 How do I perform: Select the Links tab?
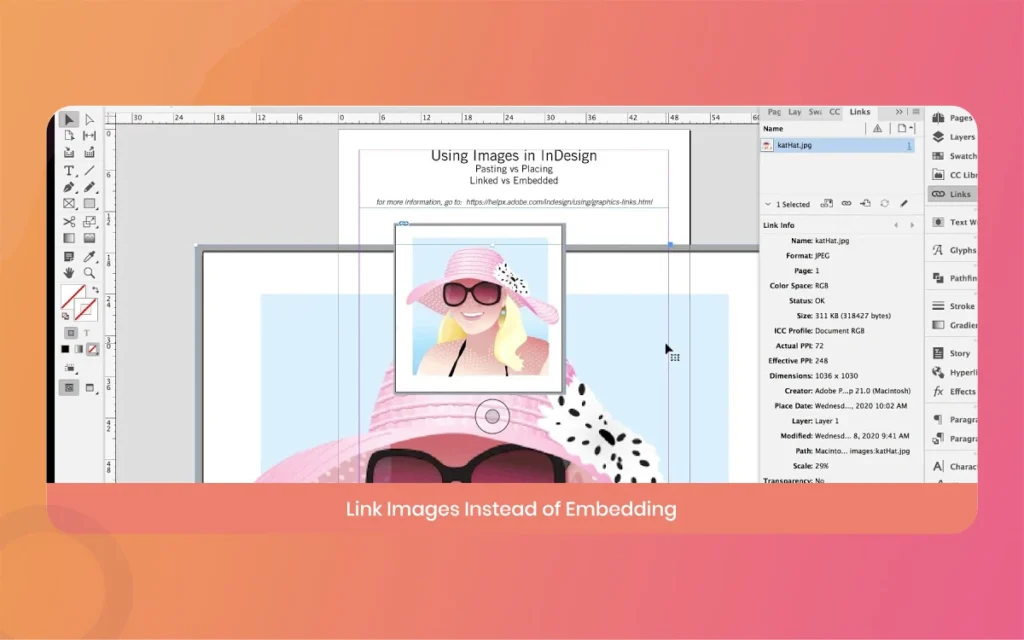tap(859, 112)
